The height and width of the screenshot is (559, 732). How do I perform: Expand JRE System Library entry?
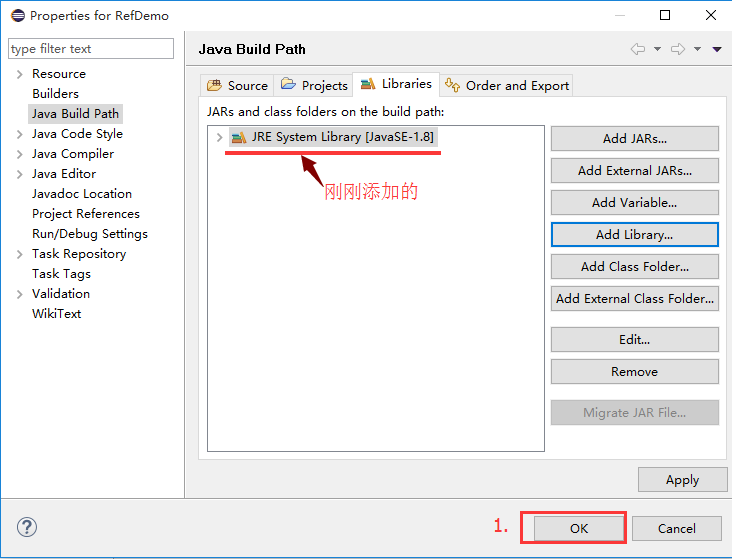tap(219, 137)
